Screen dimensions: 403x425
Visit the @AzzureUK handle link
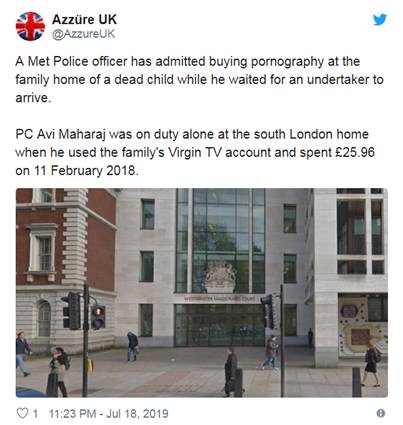(x=84, y=34)
